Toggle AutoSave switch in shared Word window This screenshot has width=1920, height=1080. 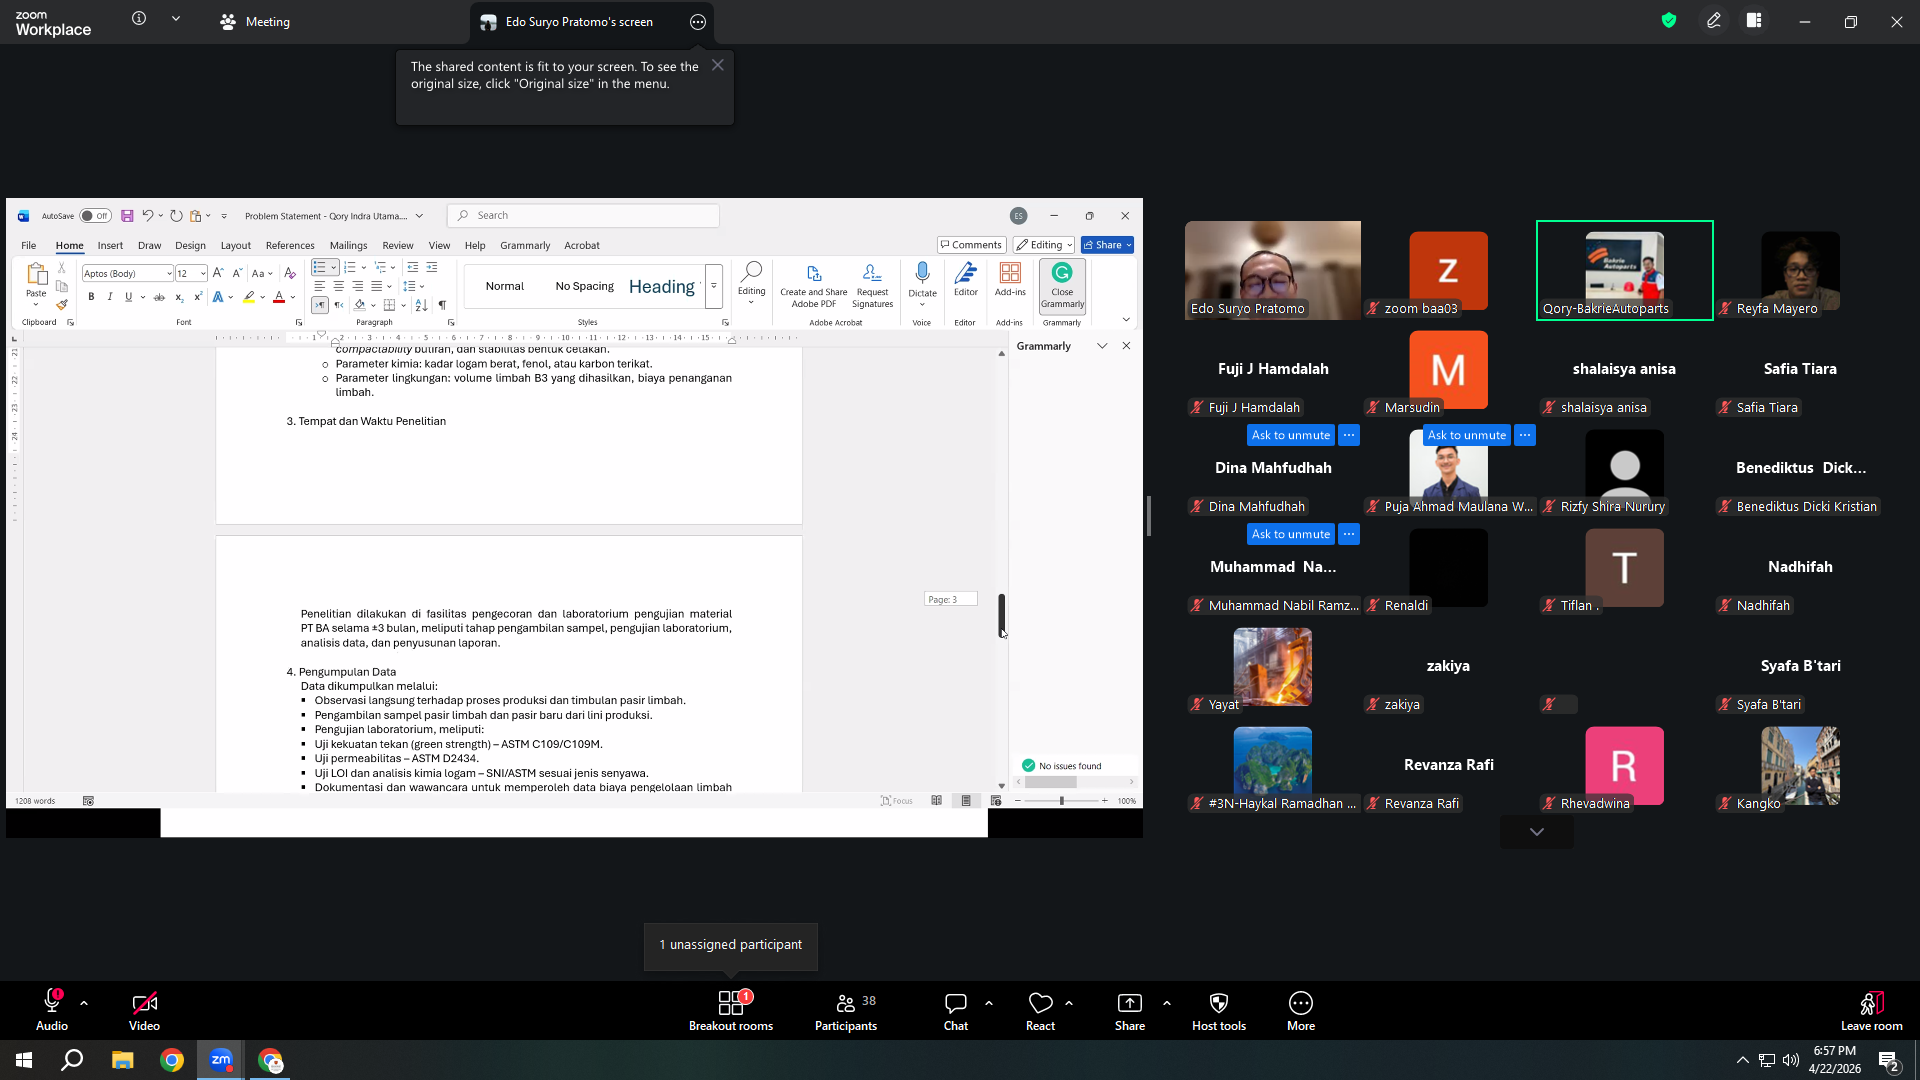click(x=96, y=216)
